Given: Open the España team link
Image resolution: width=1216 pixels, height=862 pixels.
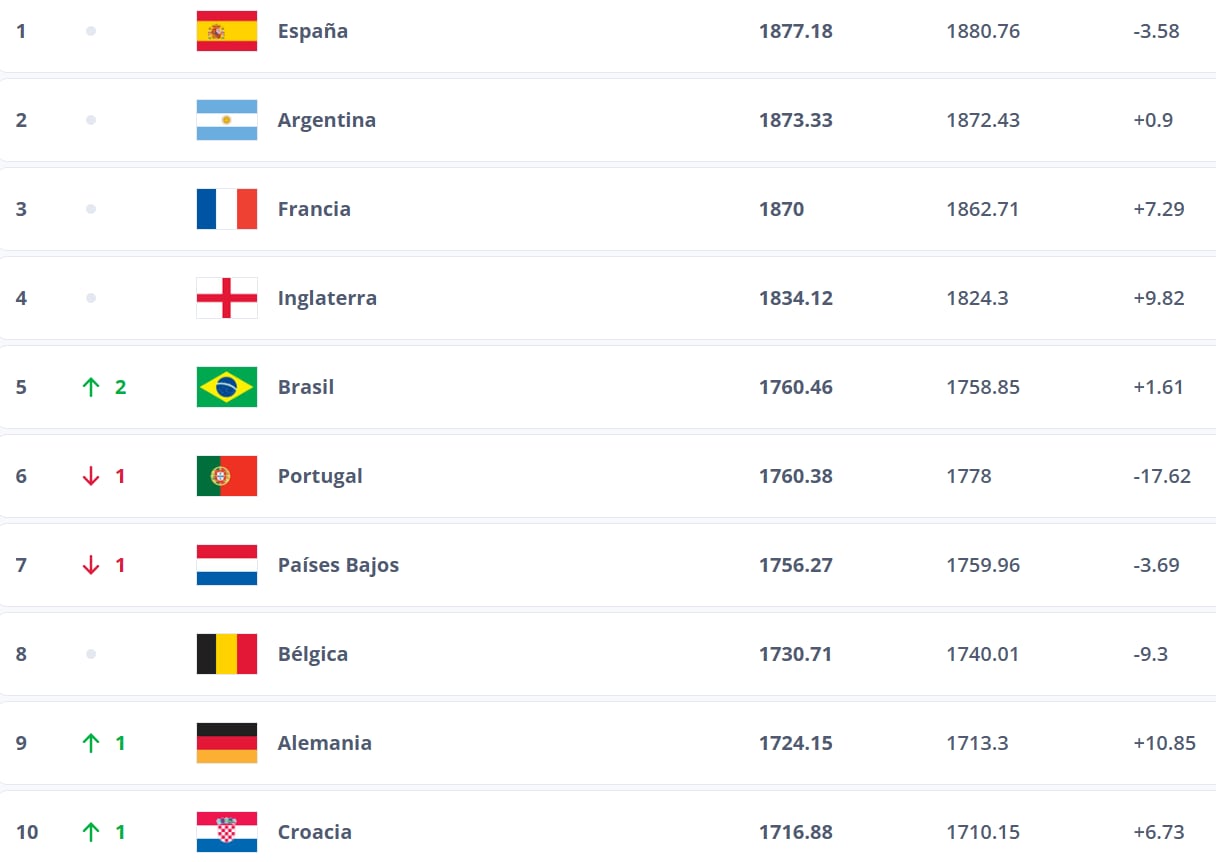Looking at the screenshot, I should point(313,31).
